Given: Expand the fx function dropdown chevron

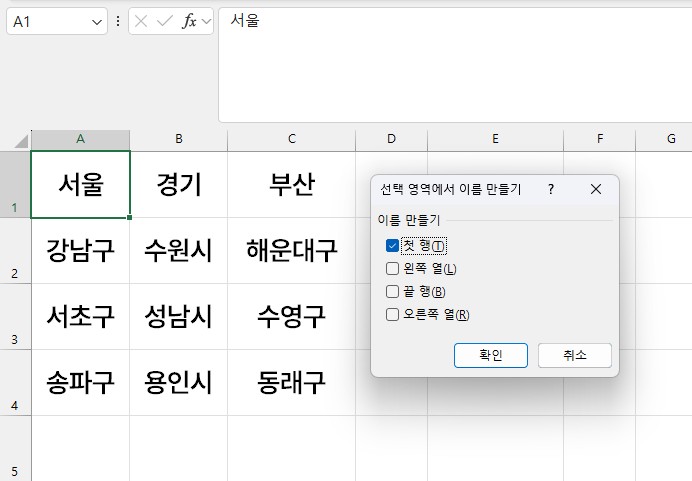Looking at the screenshot, I should tap(206, 21).
